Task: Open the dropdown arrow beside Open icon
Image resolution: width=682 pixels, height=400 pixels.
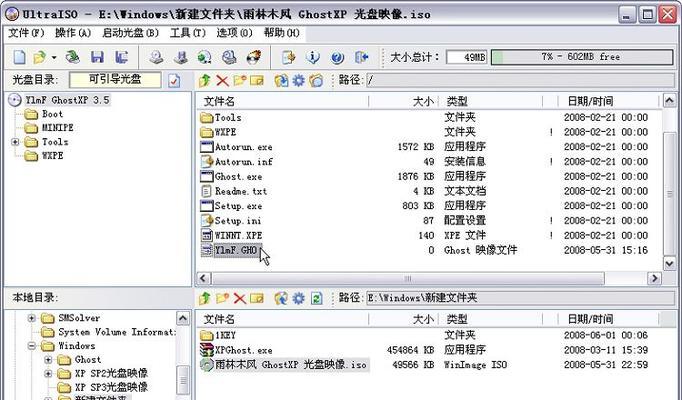Action: tap(53, 57)
